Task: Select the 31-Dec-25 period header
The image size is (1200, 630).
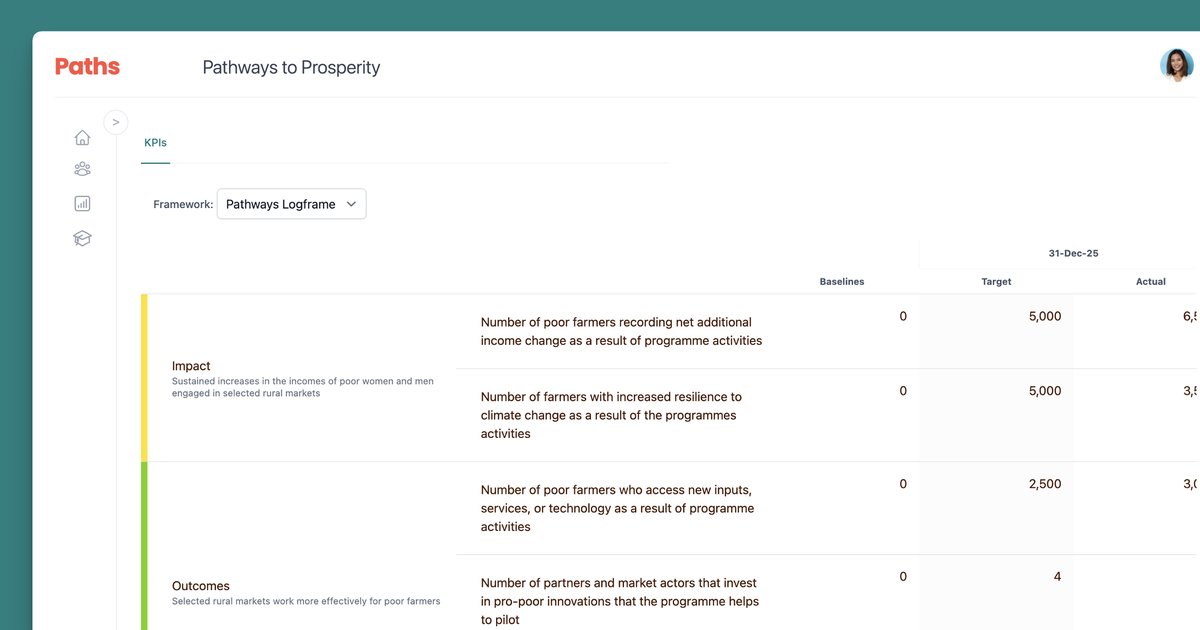Action: click(1073, 254)
